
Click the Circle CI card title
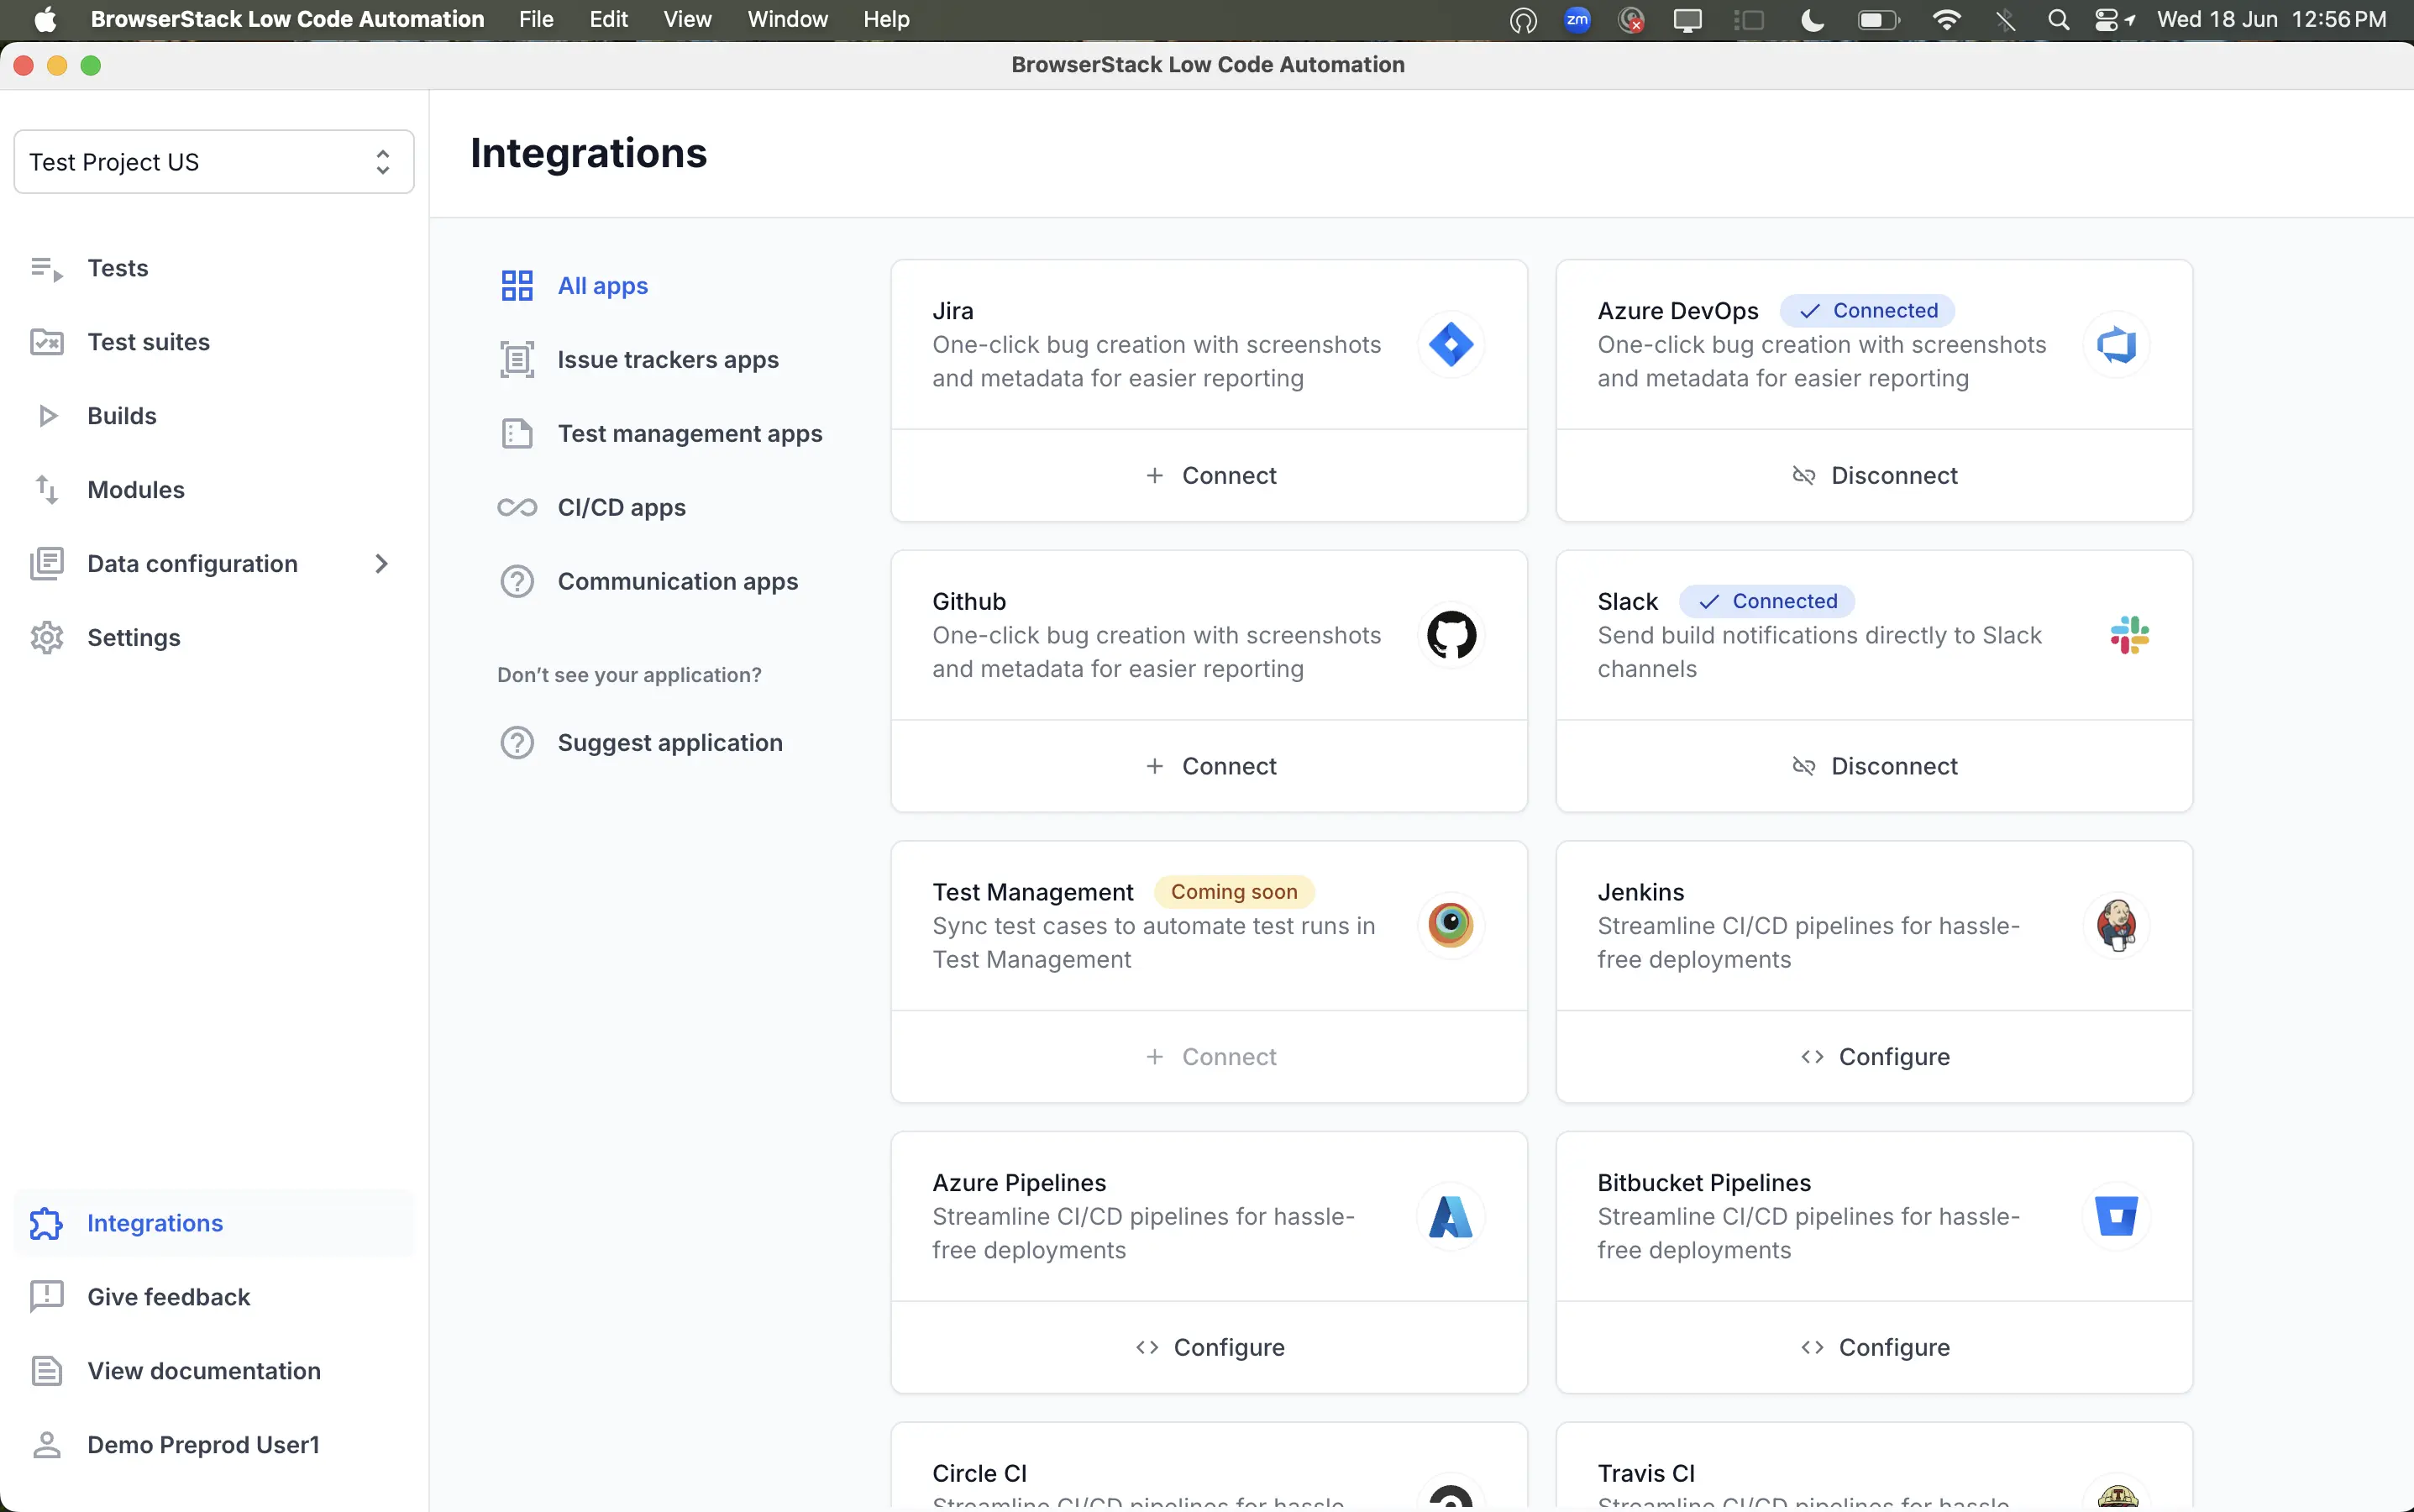[x=979, y=1473]
